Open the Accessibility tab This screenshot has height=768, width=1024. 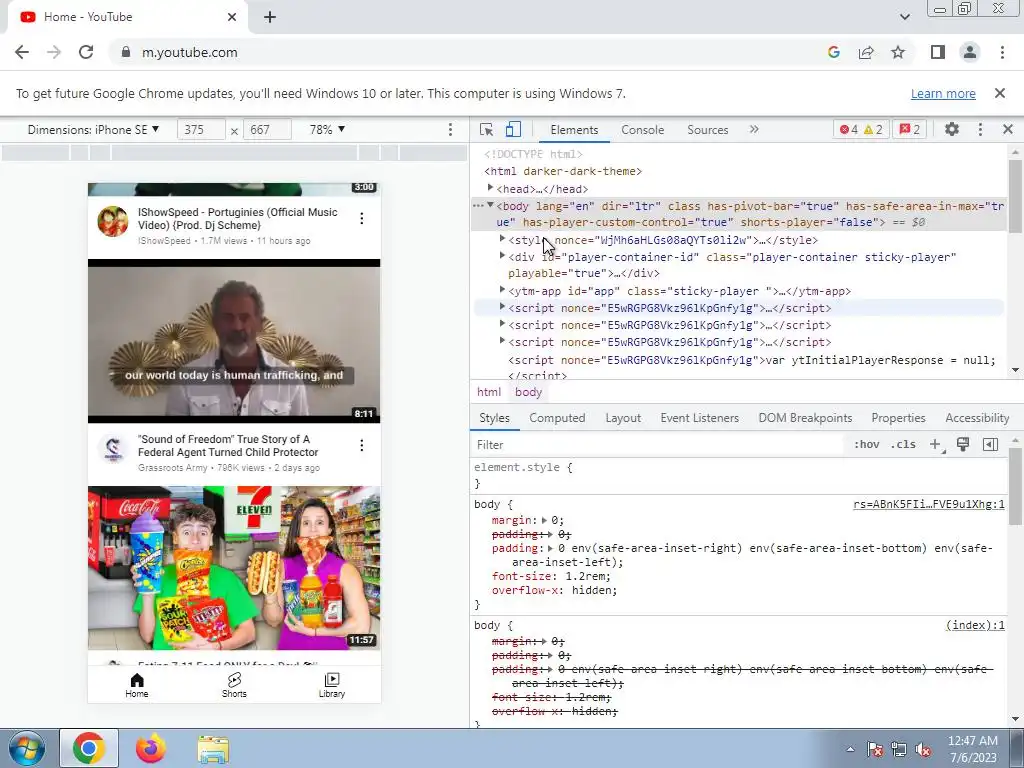977,418
